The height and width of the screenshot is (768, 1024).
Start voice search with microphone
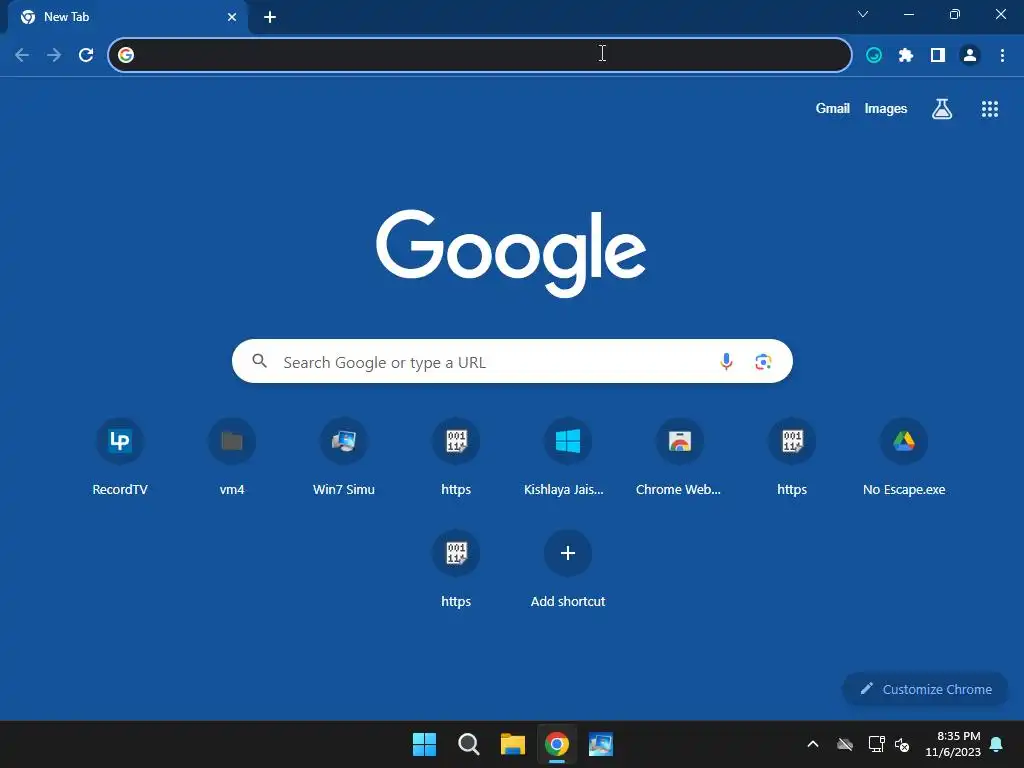click(x=726, y=361)
